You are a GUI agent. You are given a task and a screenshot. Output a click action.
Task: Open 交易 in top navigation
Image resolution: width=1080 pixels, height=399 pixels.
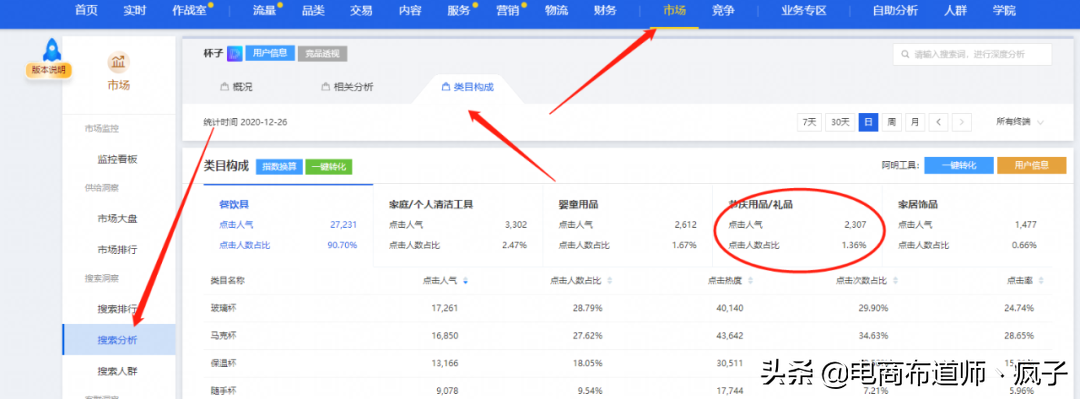(361, 10)
